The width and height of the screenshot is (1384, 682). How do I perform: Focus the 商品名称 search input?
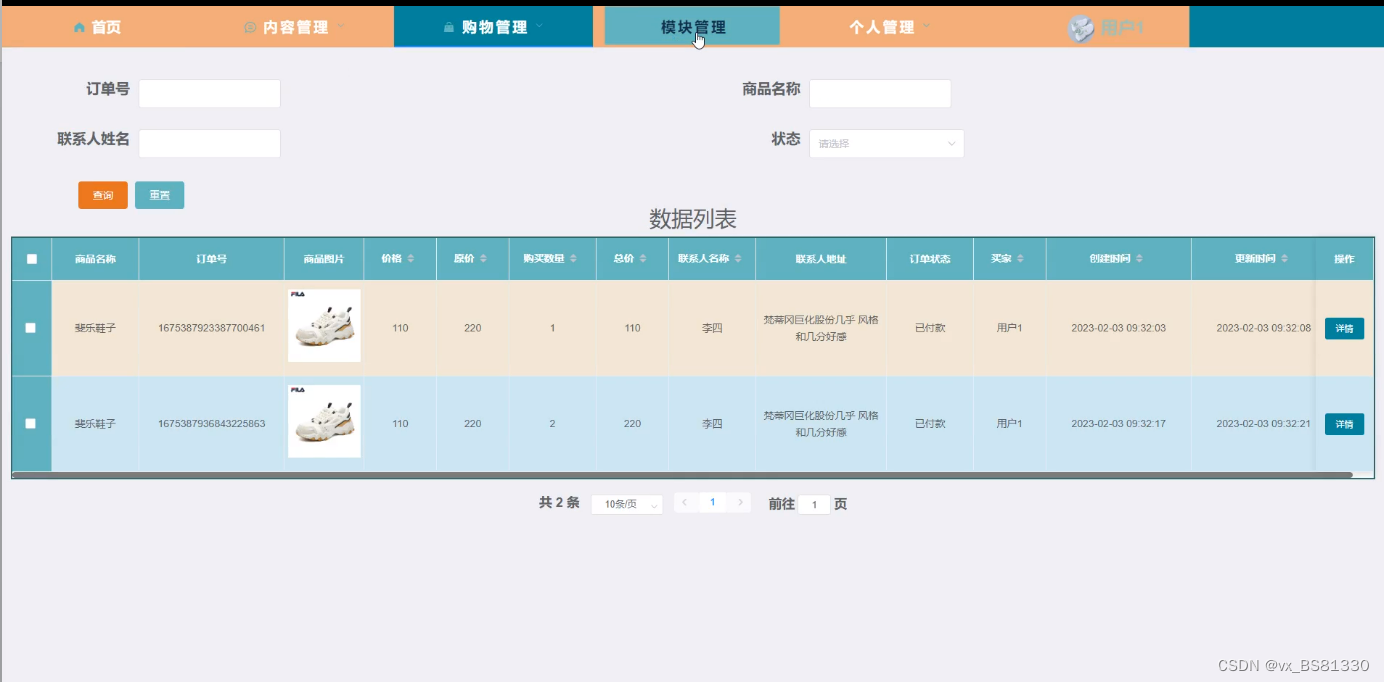(x=880, y=94)
